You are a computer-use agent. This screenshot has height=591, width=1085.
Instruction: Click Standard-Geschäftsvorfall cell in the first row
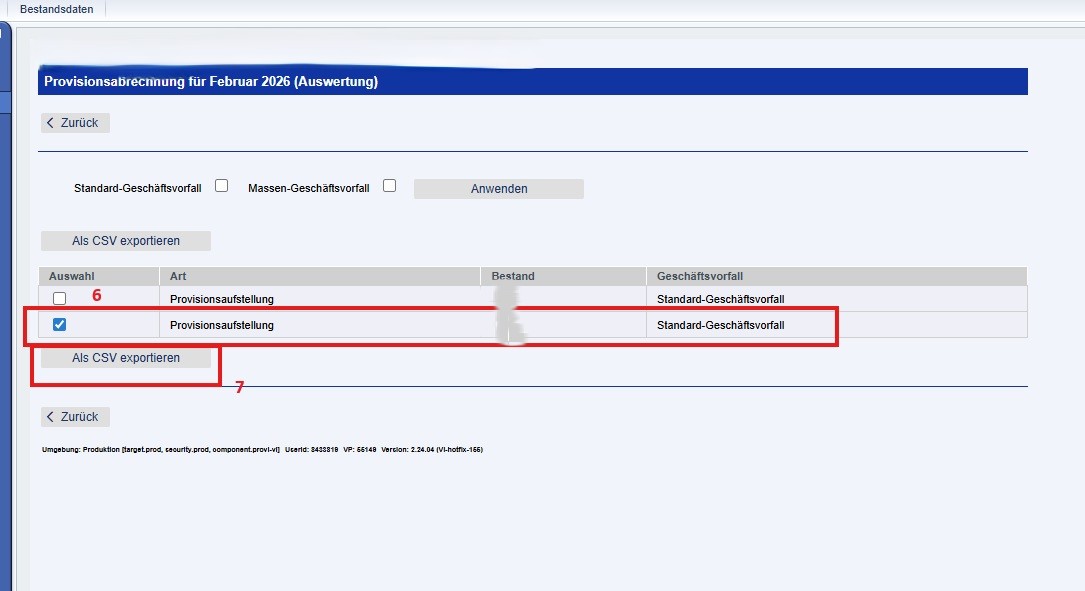[720, 299]
